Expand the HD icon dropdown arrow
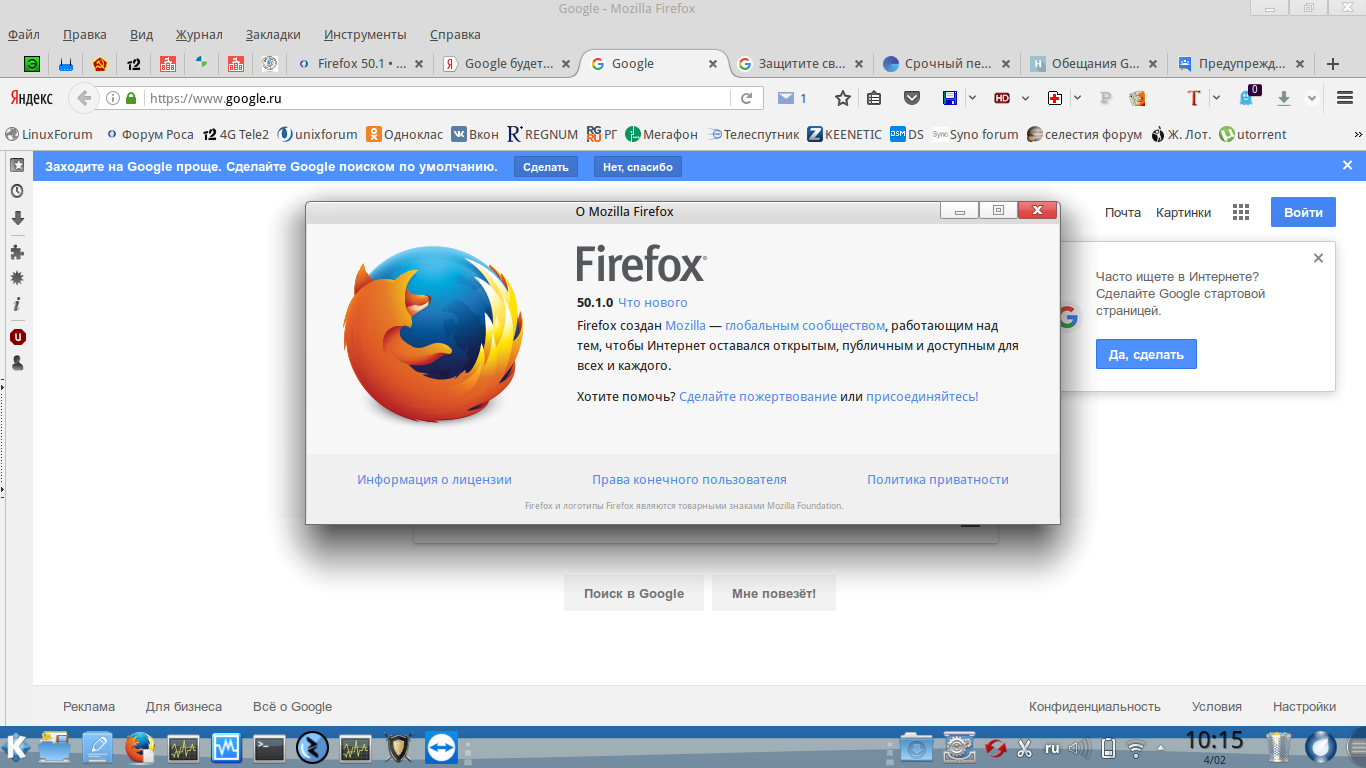Viewport: 1366px width, 768px height. [x=1025, y=98]
